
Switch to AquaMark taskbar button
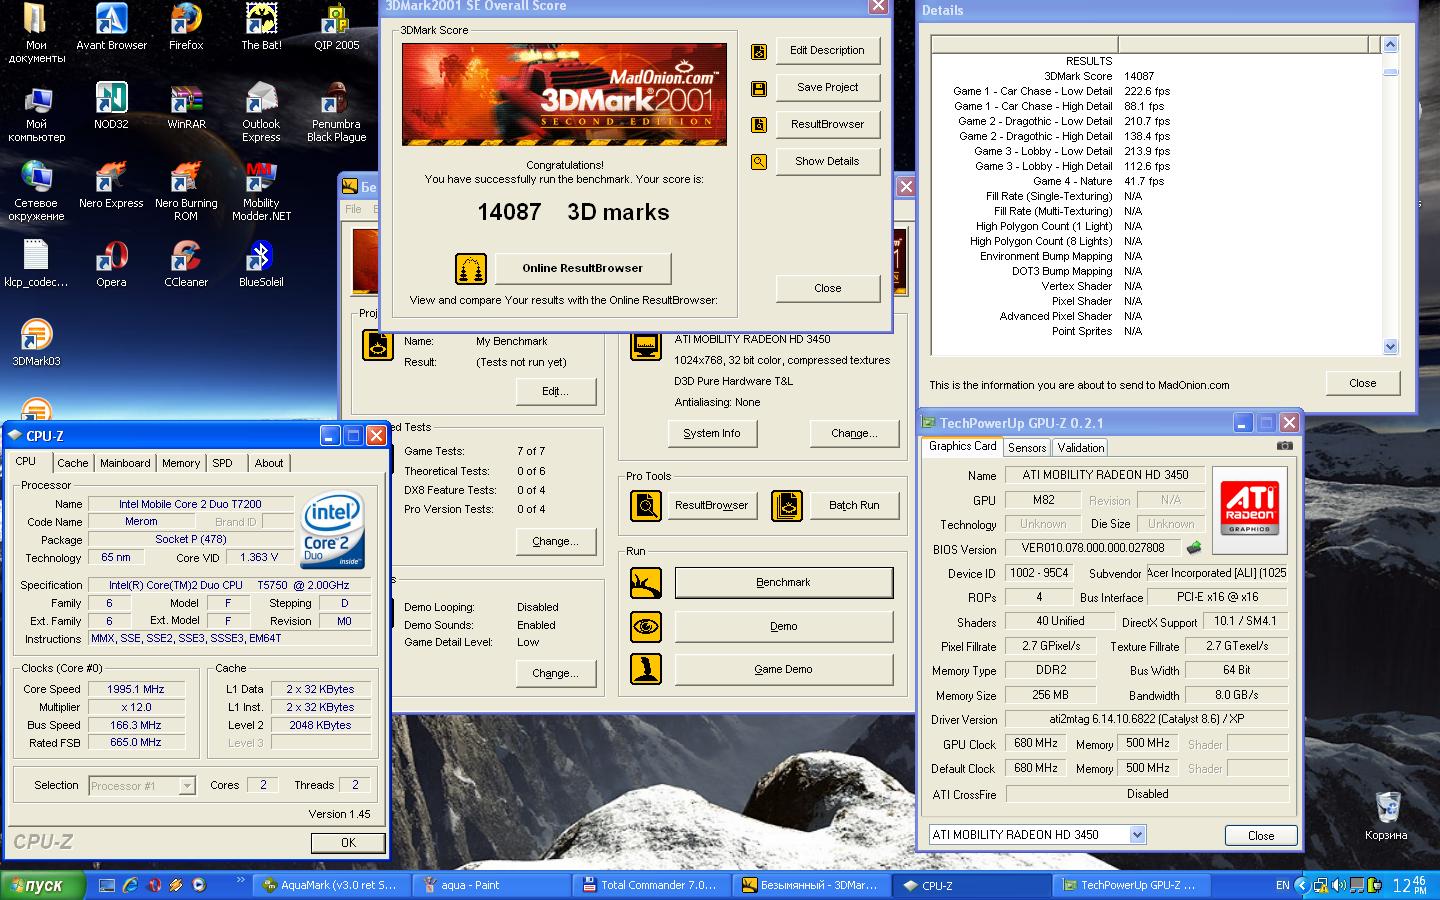(x=330, y=885)
